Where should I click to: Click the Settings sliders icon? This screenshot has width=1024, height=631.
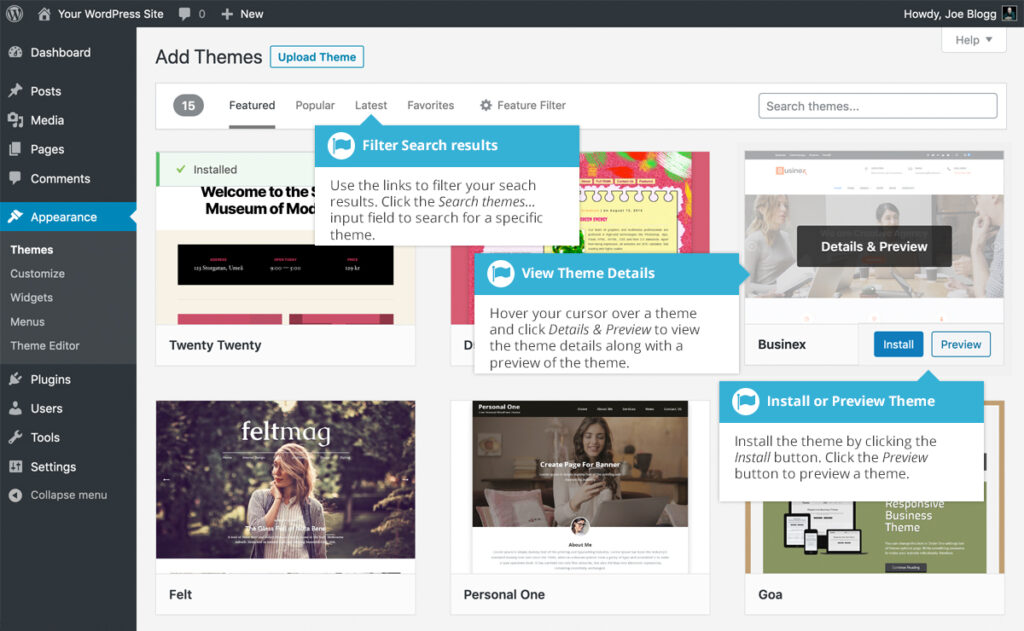point(16,466)
